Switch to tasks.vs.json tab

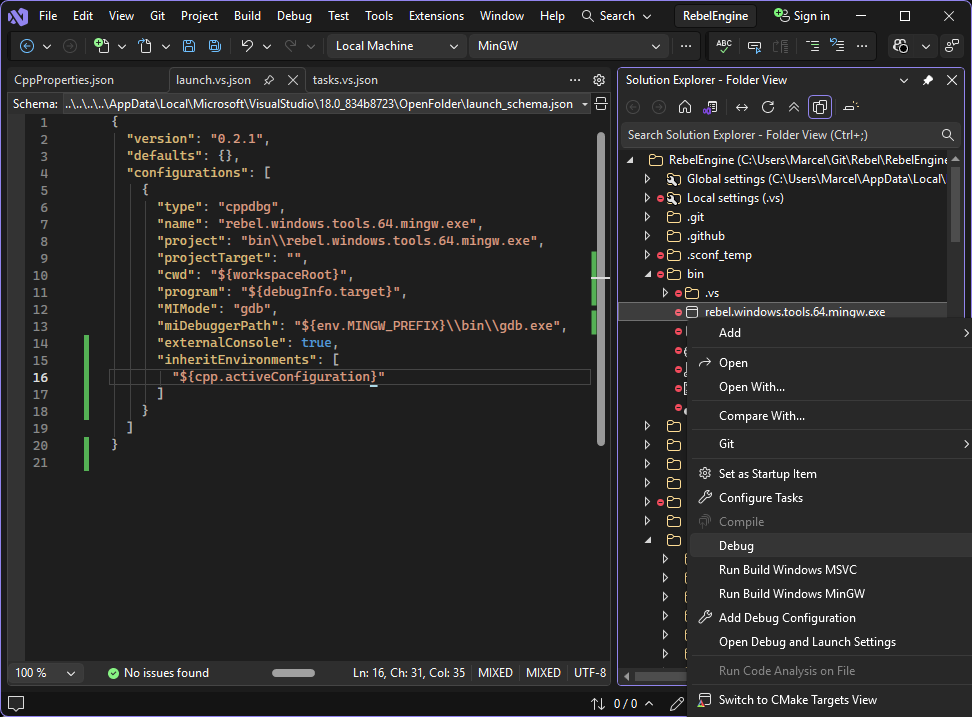[345, 80]
